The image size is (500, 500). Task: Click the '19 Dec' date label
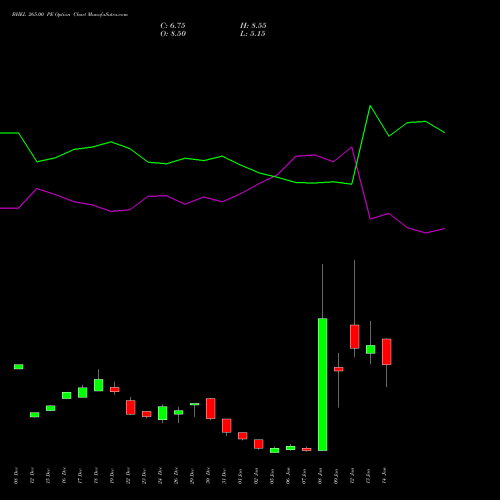click(x=112, y=476)
